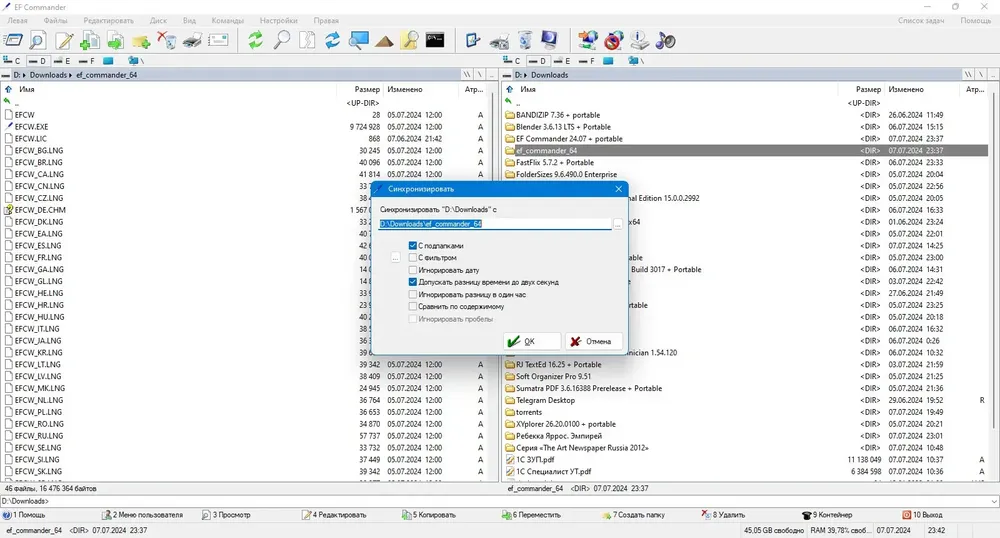
Task: Click the open-window icon at toolbar start
Action: [13, 41]
